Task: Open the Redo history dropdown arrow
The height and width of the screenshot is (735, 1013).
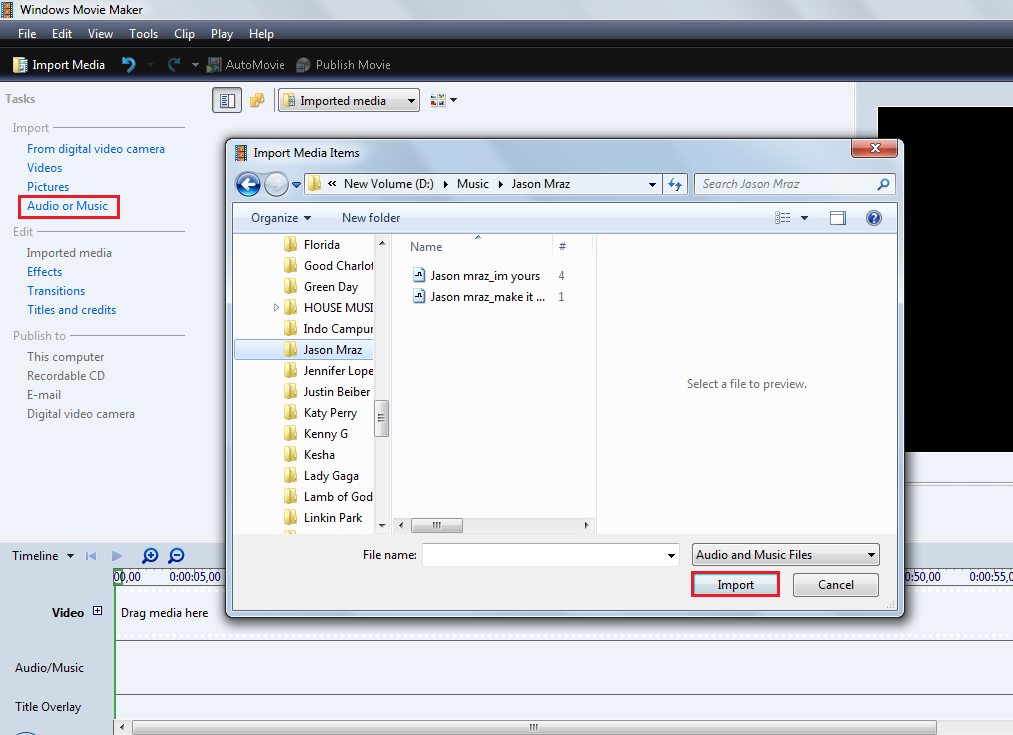Action: pos(194,65)
